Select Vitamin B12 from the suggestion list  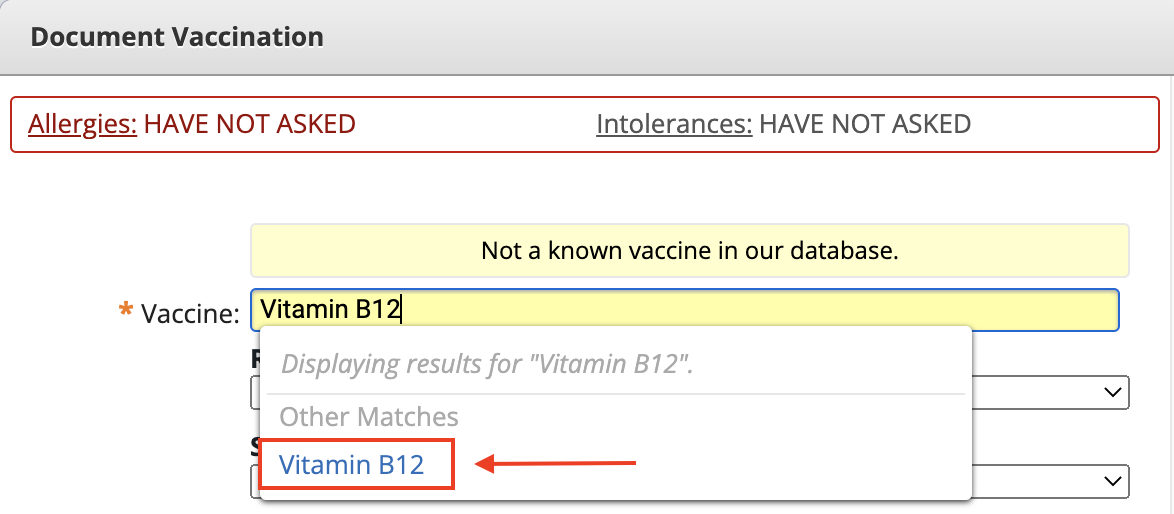(x=351, y=464)
